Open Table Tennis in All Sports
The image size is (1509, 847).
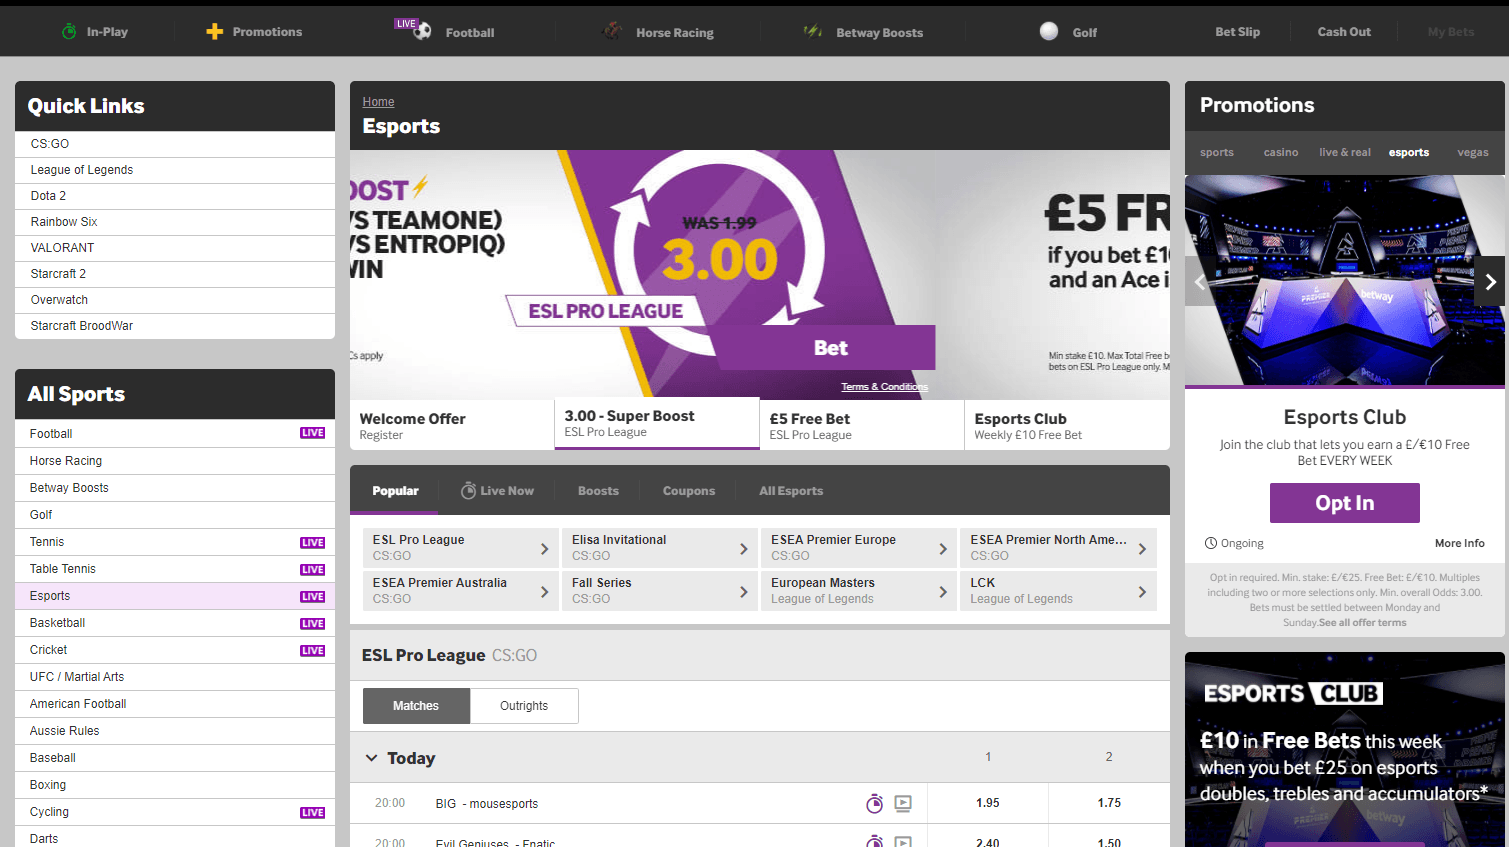(x=175, y=569)
